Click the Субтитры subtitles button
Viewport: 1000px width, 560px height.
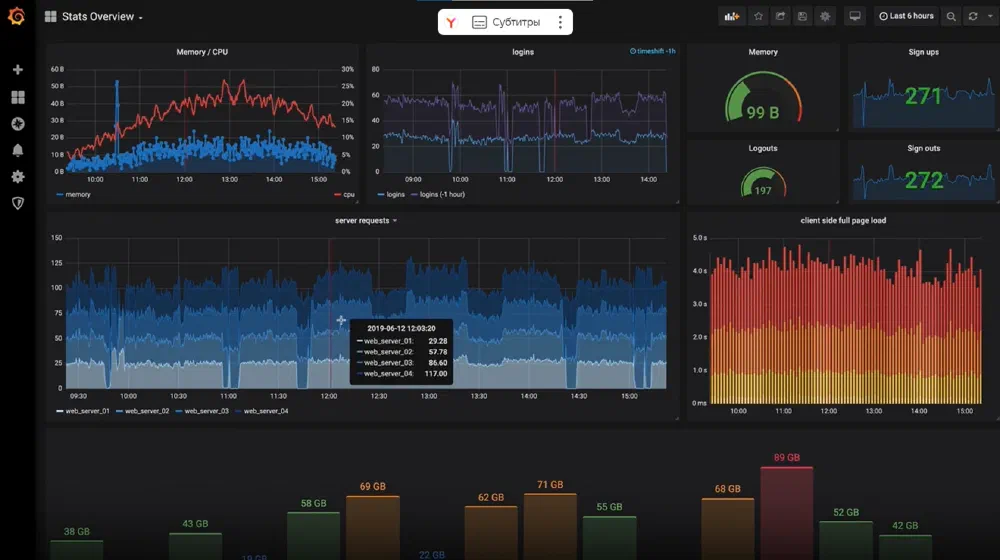pos(506,22)
